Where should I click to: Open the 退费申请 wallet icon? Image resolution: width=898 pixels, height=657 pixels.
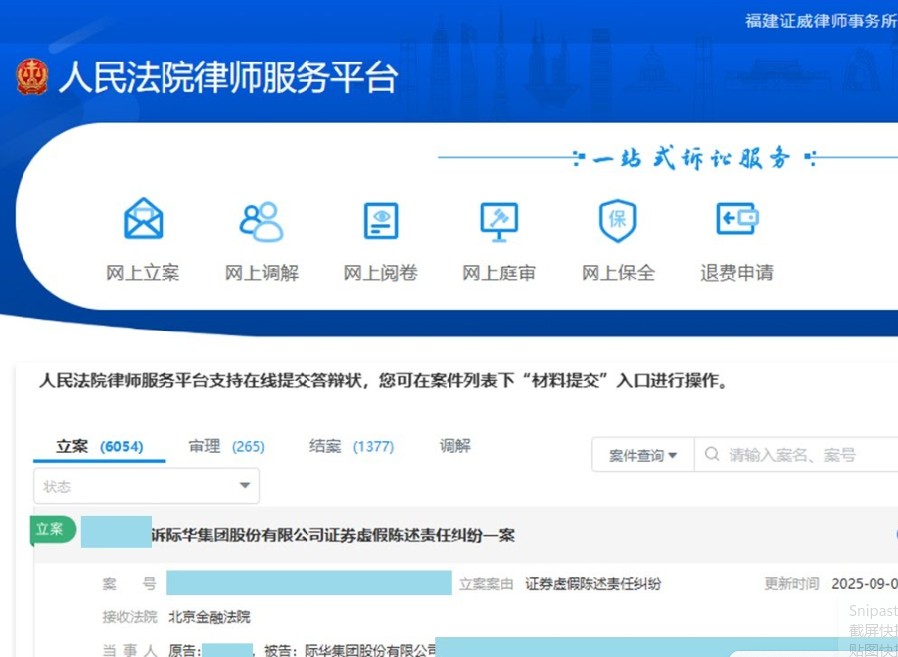click(737, 218)
